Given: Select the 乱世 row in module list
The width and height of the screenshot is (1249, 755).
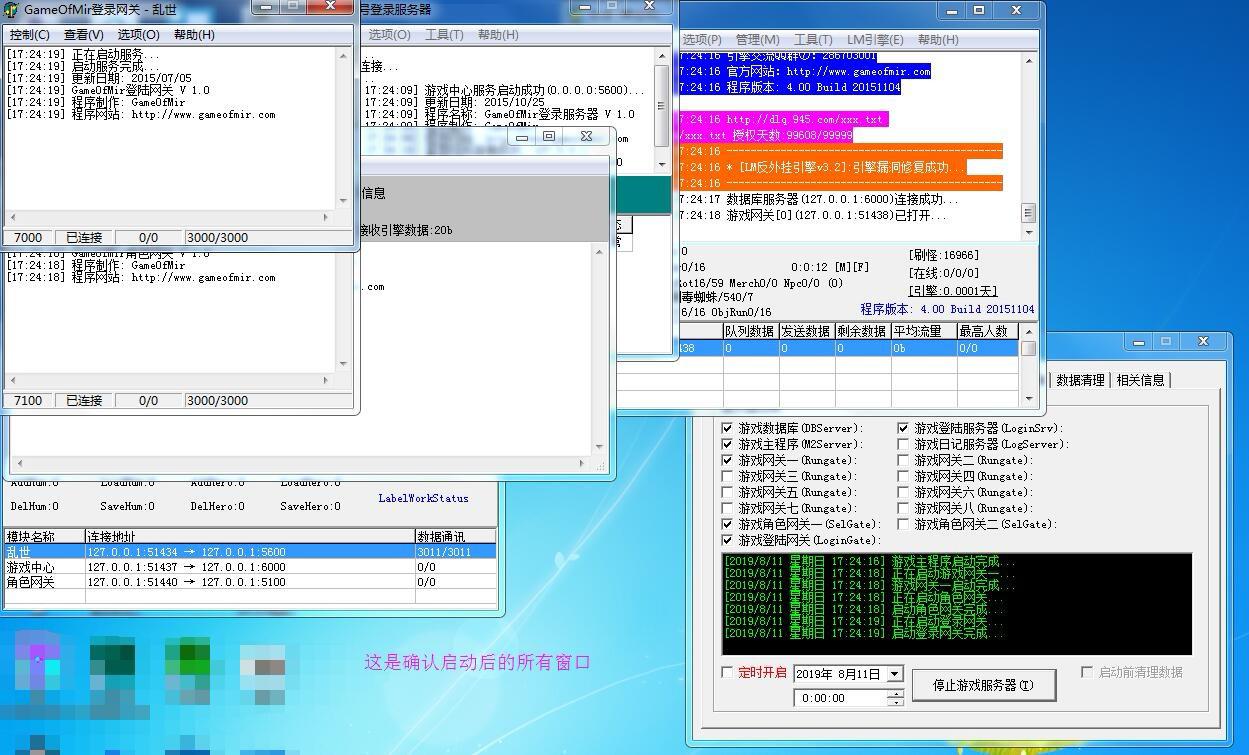Looking at the screenshot, I should pyautogui.click(x=250, y=551).
